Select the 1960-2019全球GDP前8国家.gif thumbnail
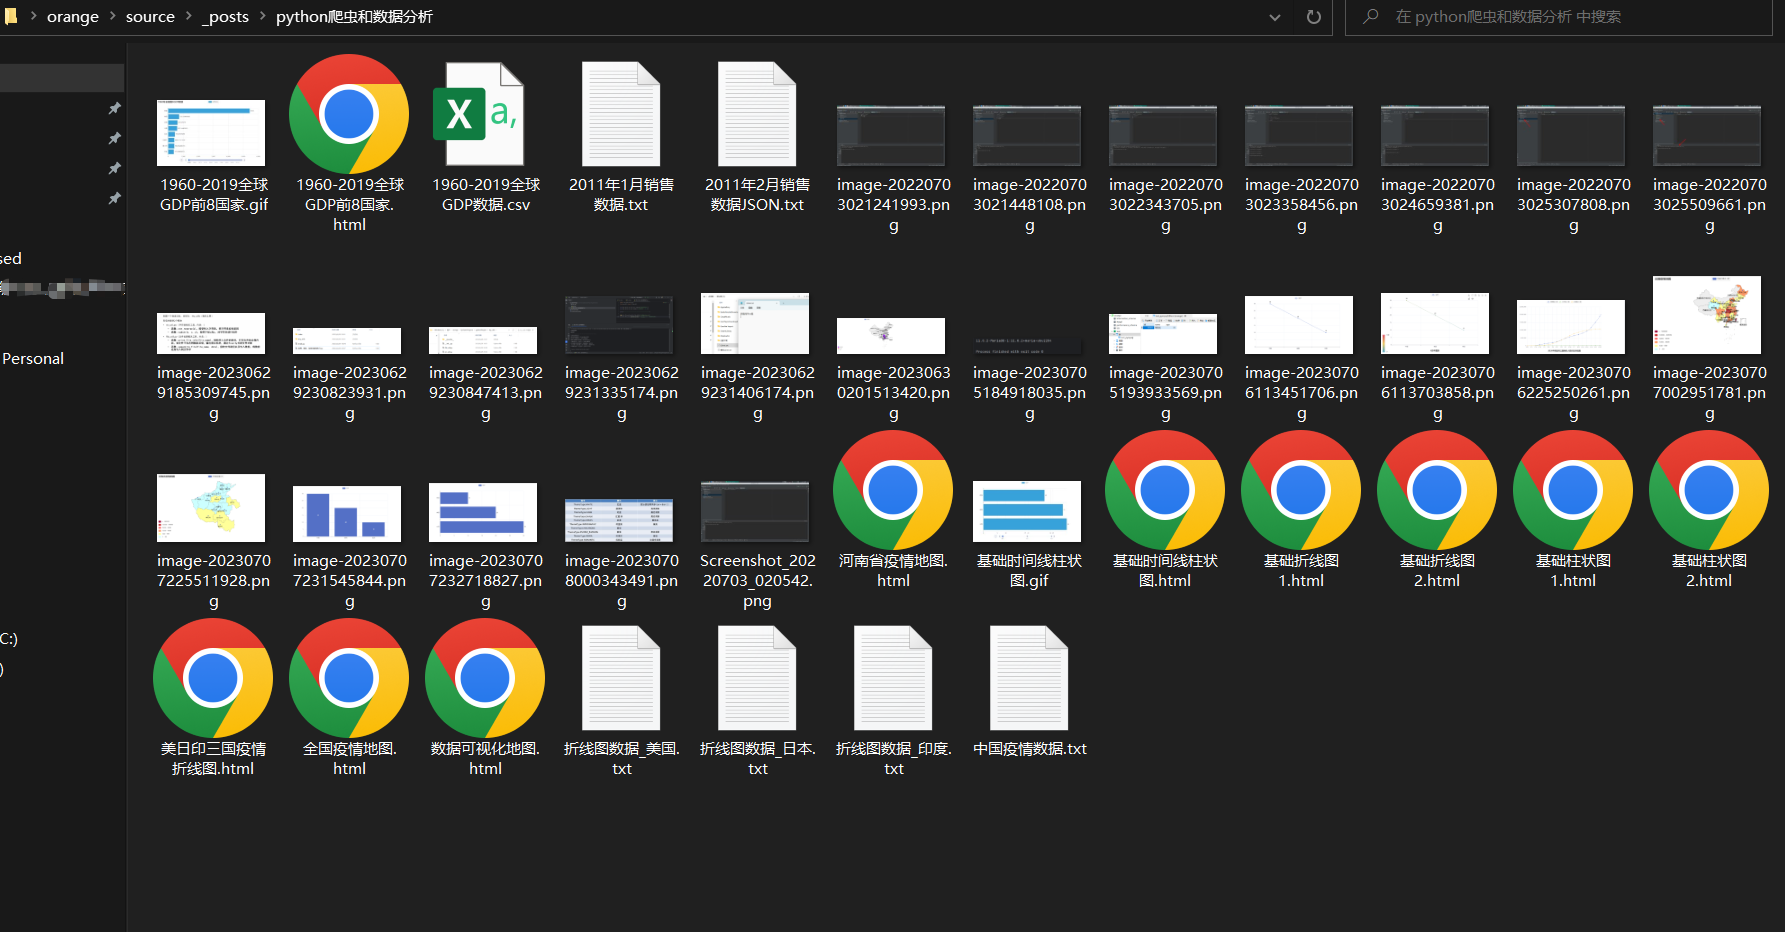 click(x=211, y=132)
